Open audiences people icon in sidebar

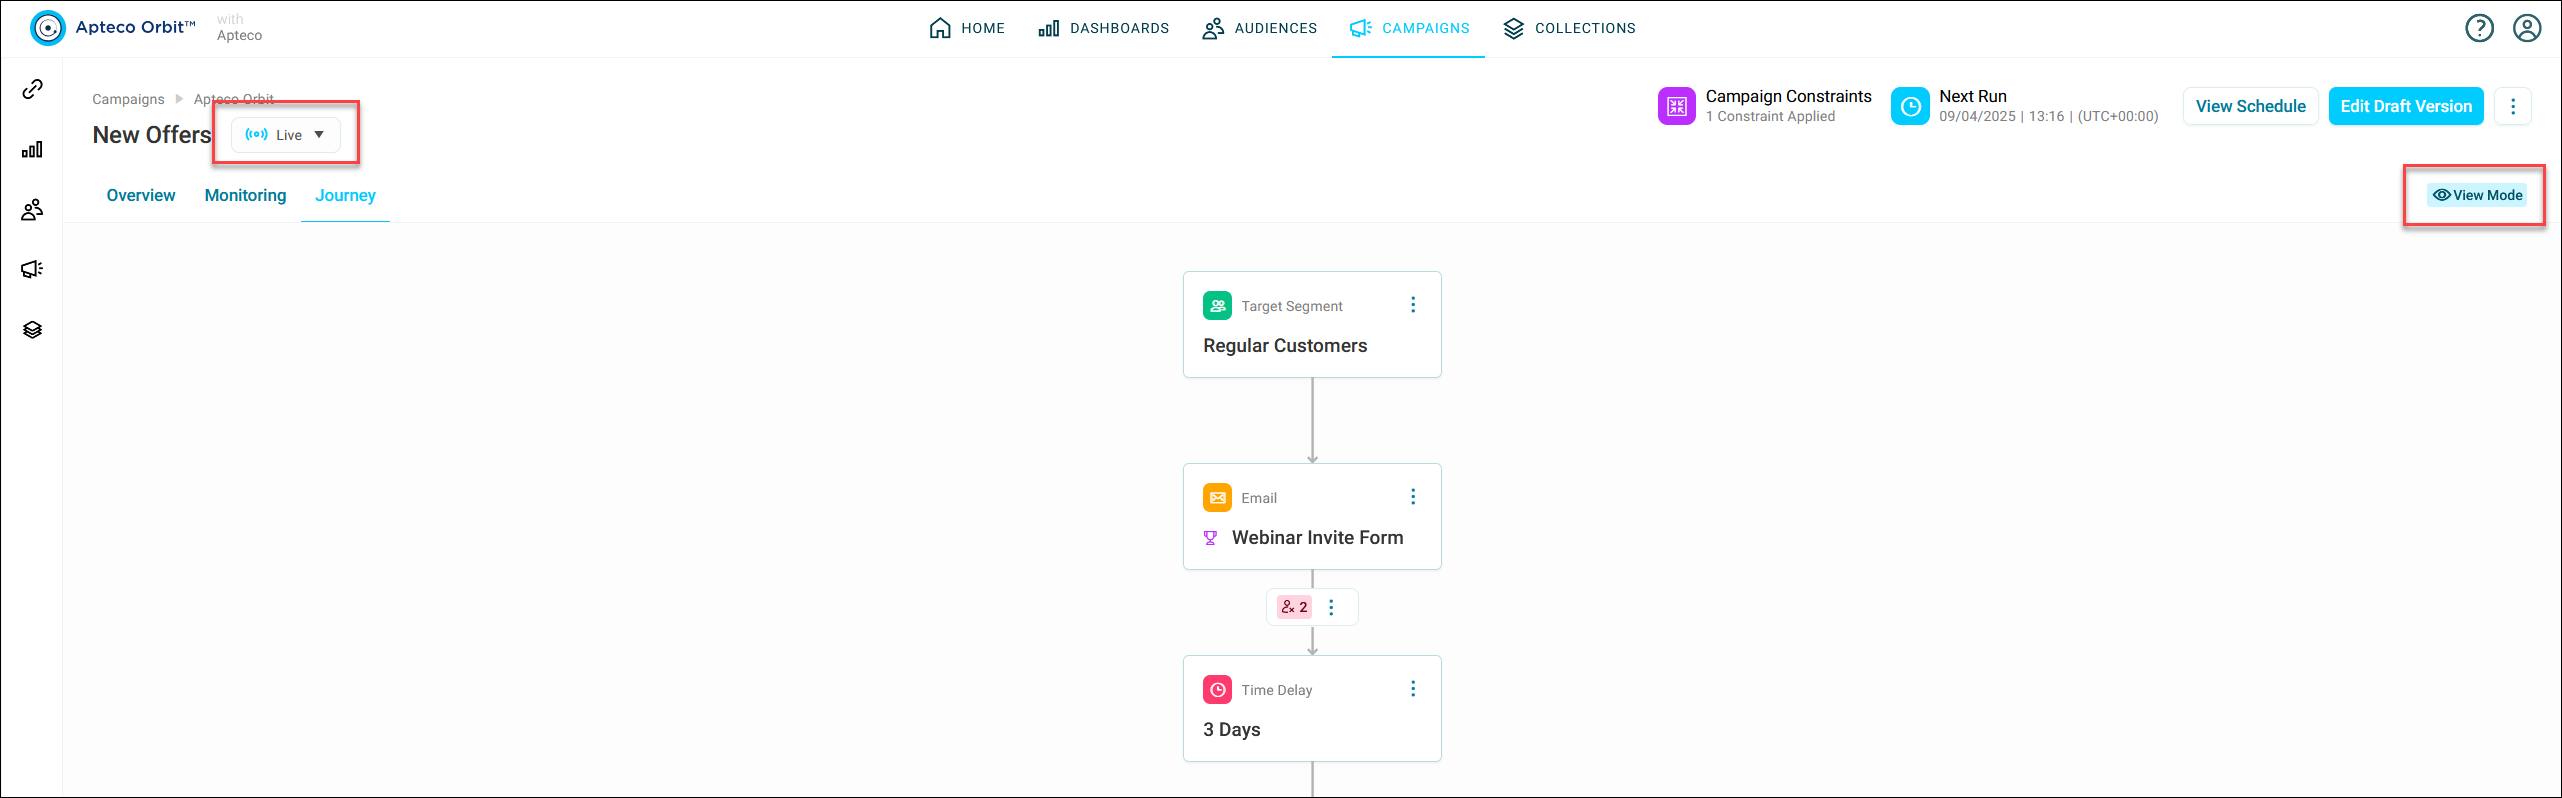pyautogui.click(x=32, y=209)
